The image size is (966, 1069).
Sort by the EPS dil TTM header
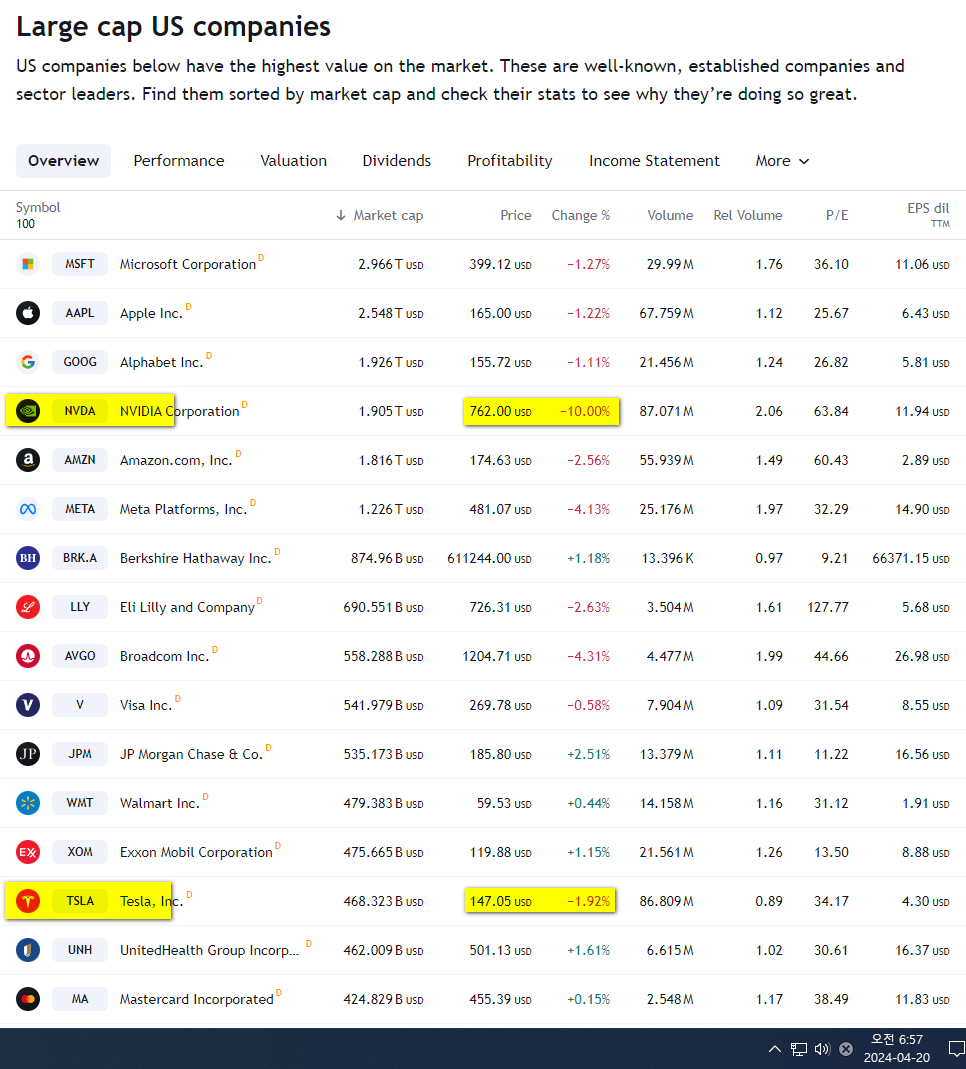click(928, 215)
